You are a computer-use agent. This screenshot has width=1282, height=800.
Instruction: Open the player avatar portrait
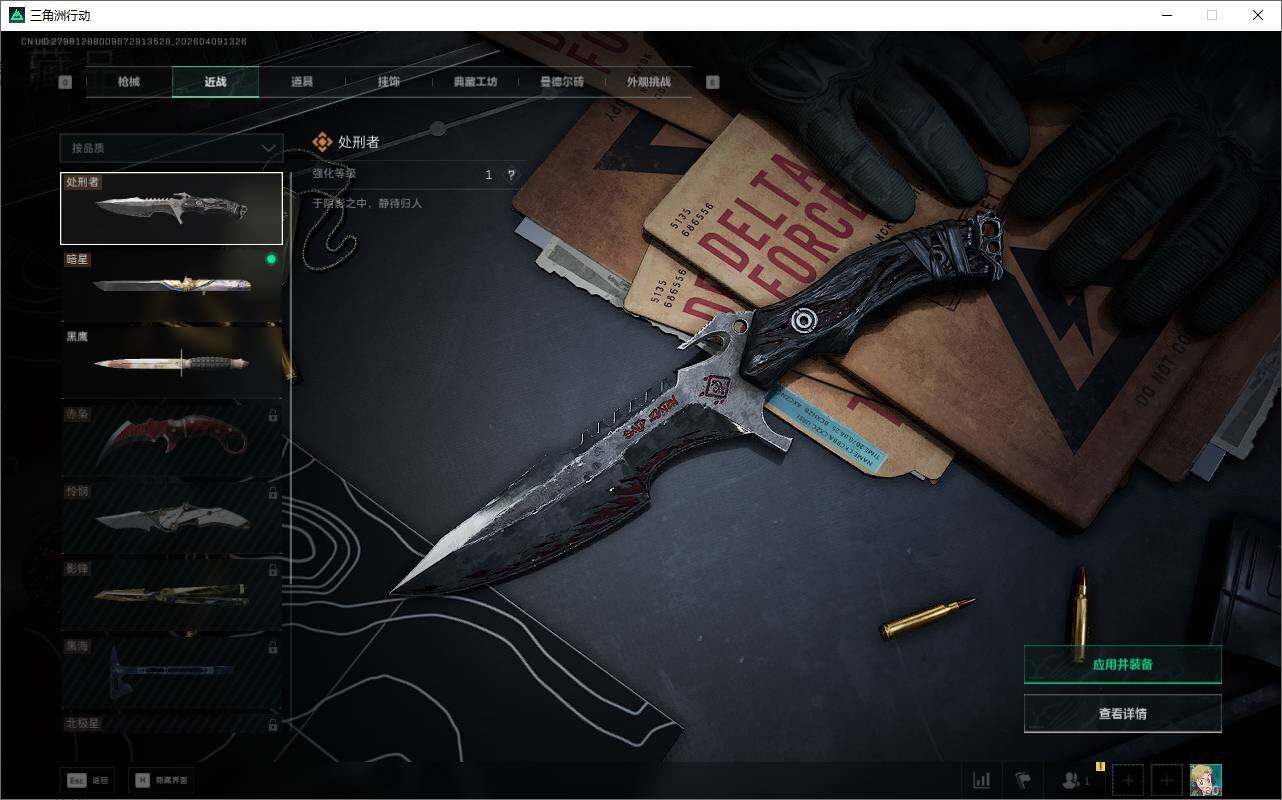1205,780
